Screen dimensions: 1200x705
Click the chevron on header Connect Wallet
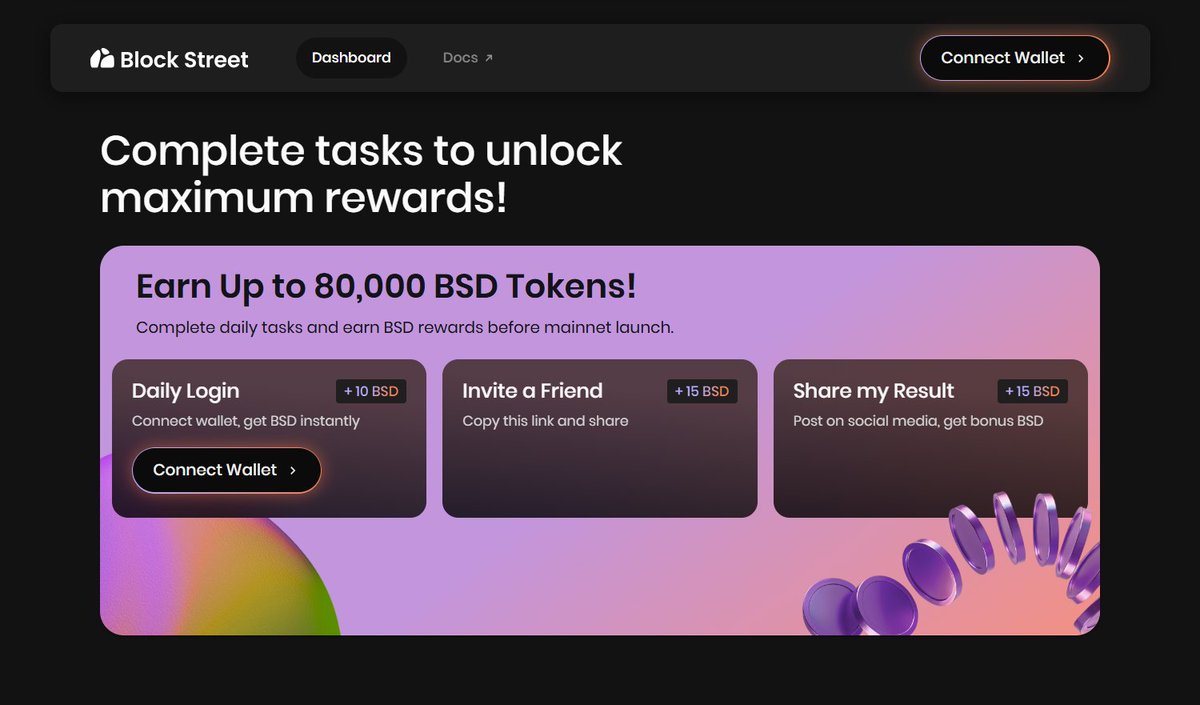(x=1081, y=58)
